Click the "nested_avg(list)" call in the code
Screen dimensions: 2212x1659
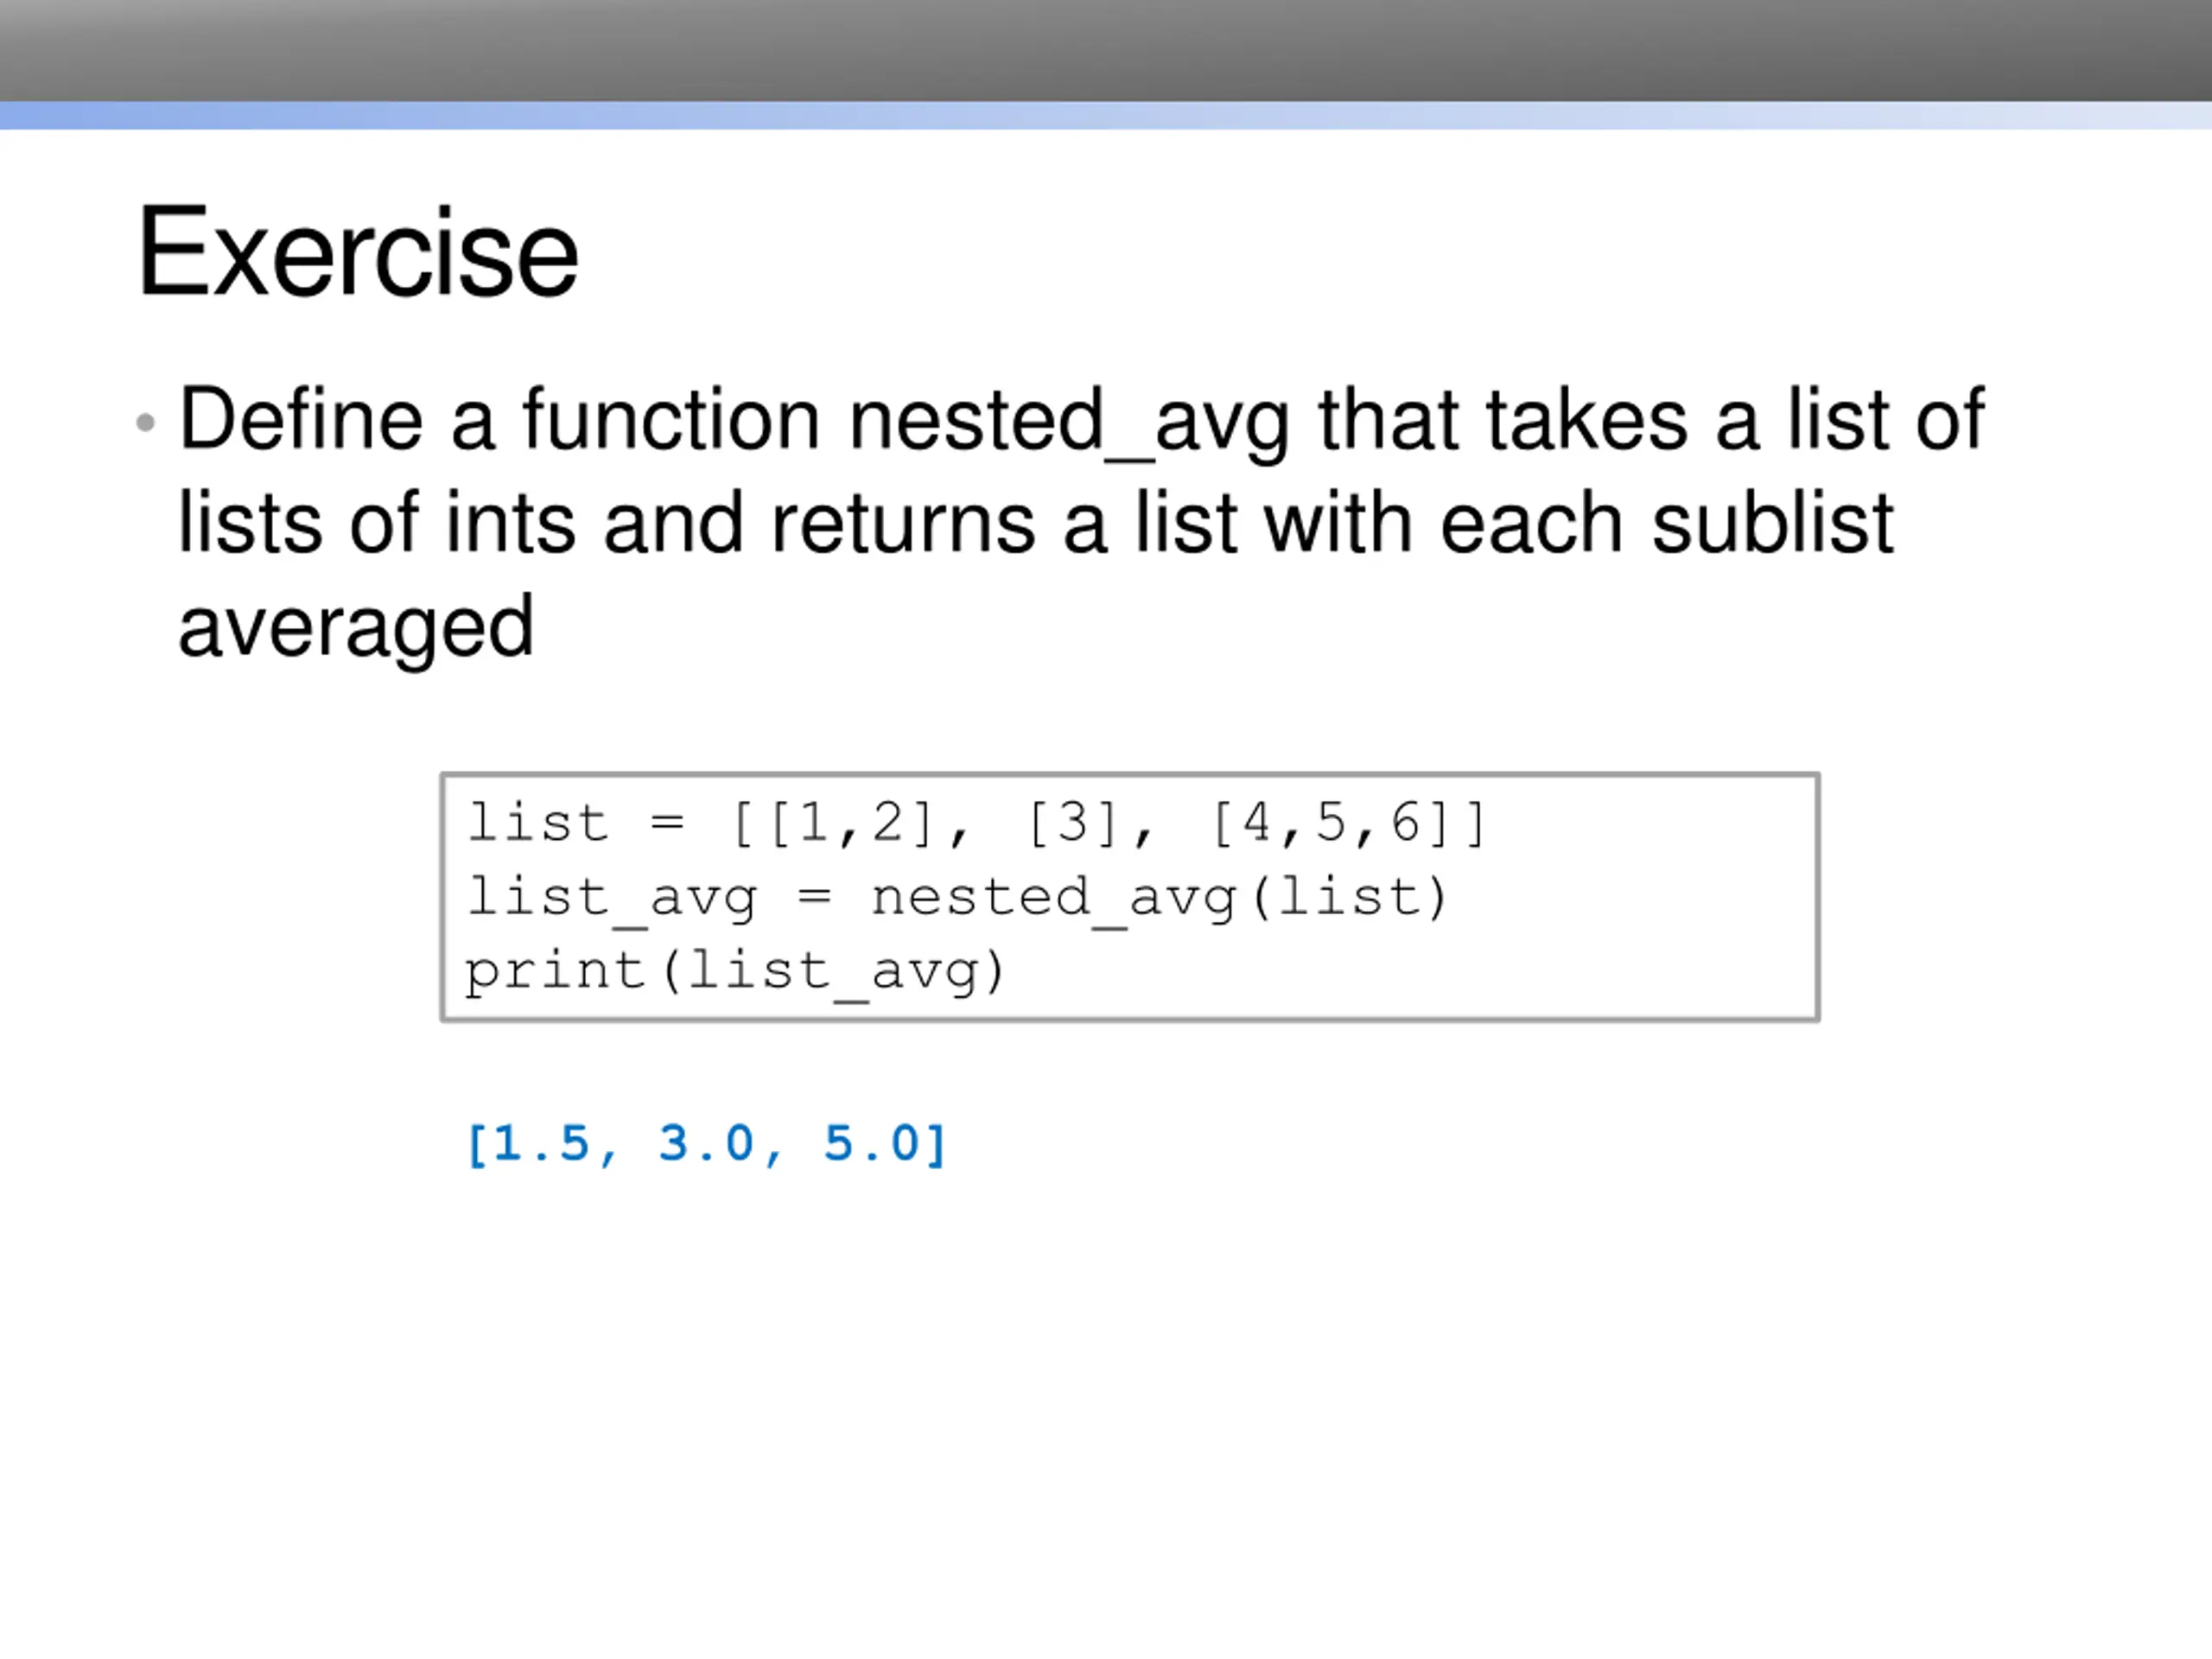[x=1158, y=897]
